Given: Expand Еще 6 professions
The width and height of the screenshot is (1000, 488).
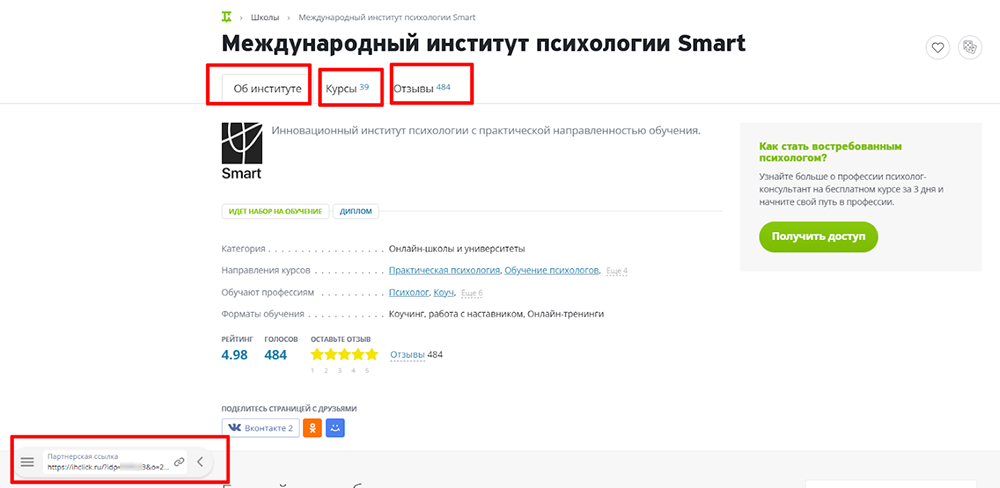Looking at the screenshot, I should 471,293.
